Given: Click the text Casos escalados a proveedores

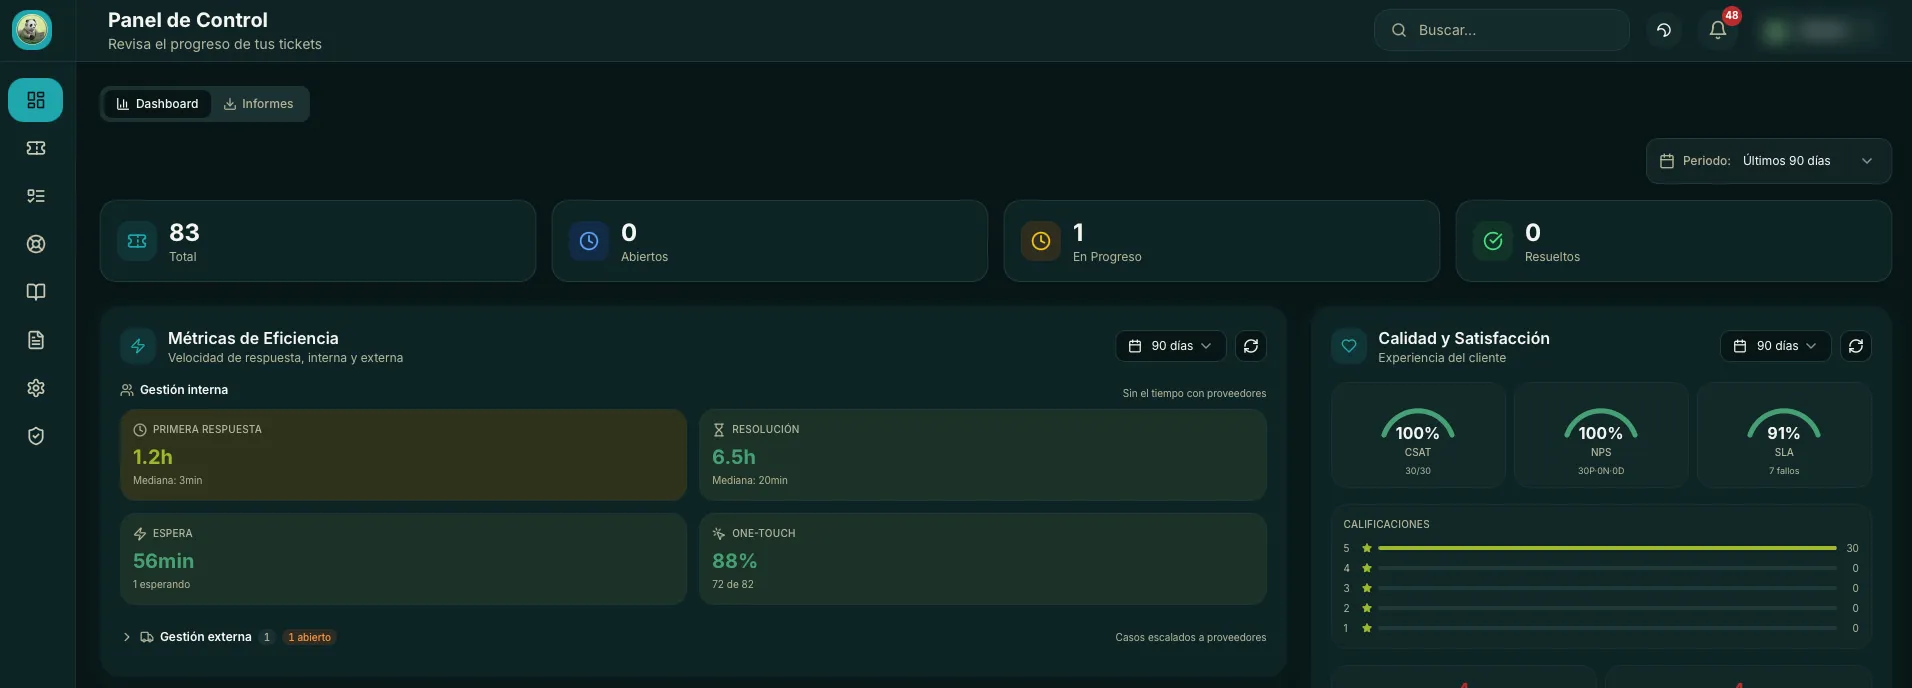Looking at the screenshot, I should coord(1191,638).
